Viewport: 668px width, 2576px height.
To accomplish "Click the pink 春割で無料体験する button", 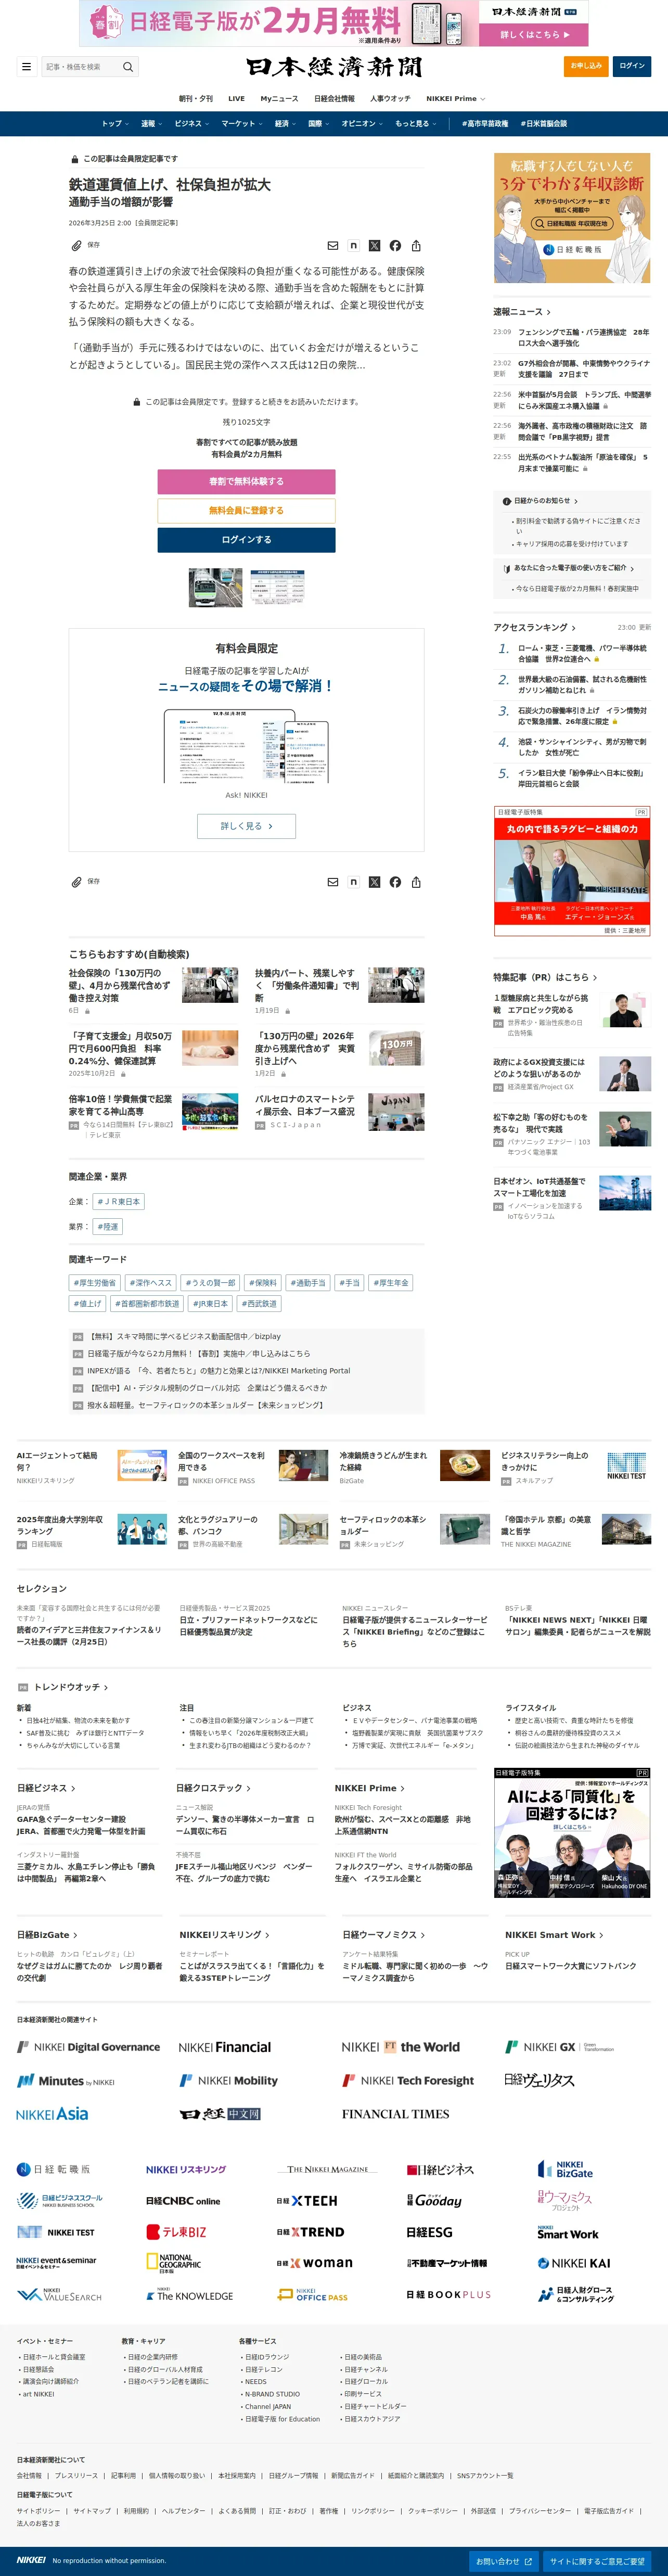I will coord(246,481).
